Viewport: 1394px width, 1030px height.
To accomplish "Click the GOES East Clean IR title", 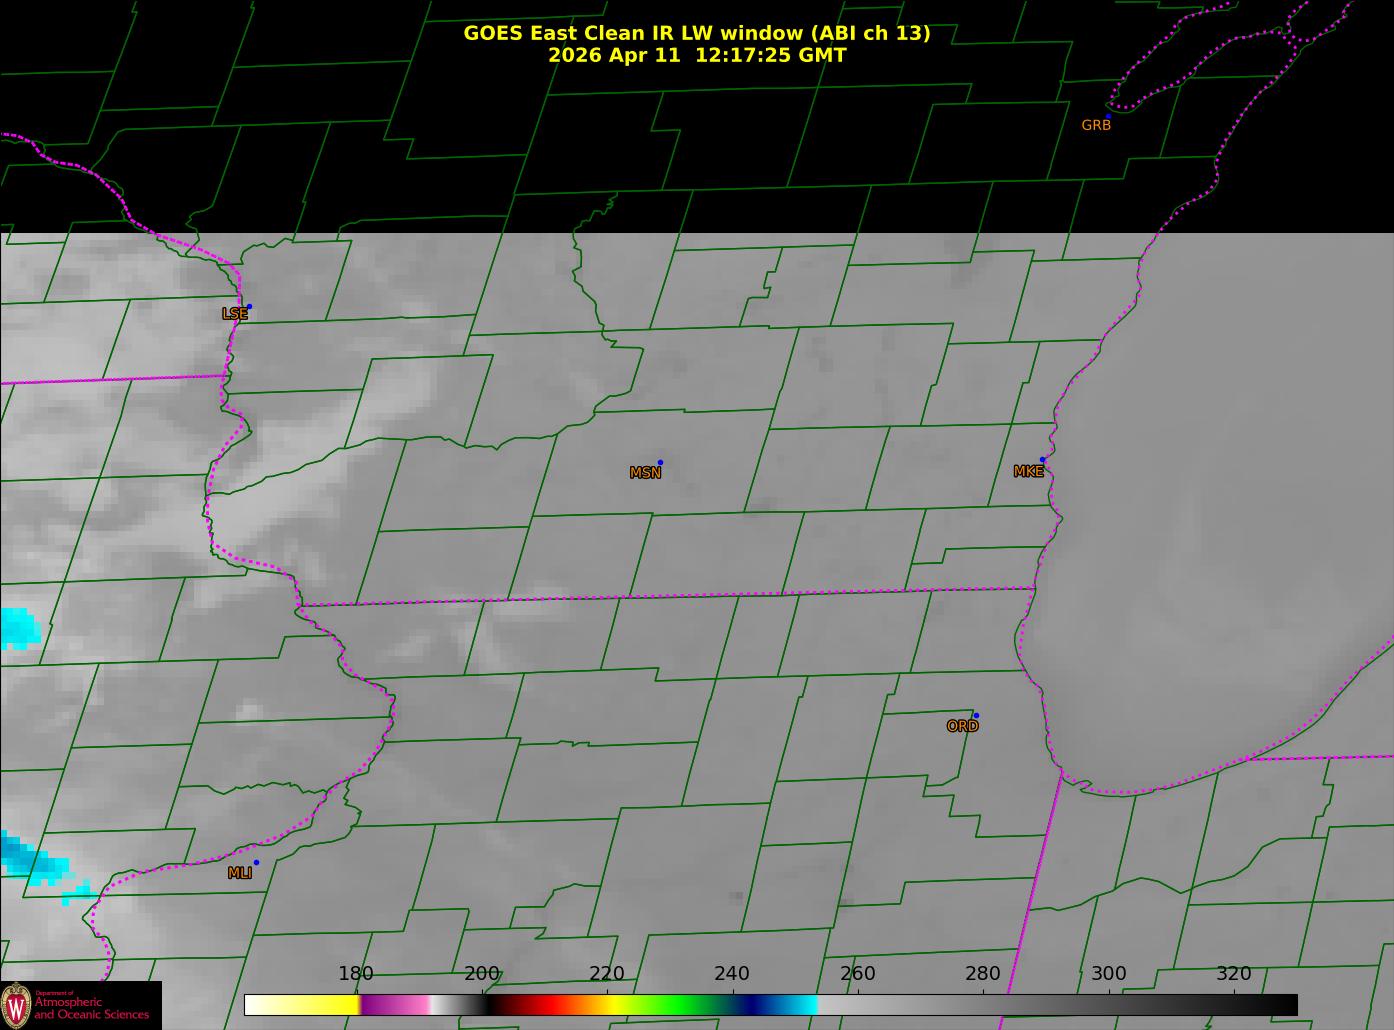I will (x=696, y=33).
